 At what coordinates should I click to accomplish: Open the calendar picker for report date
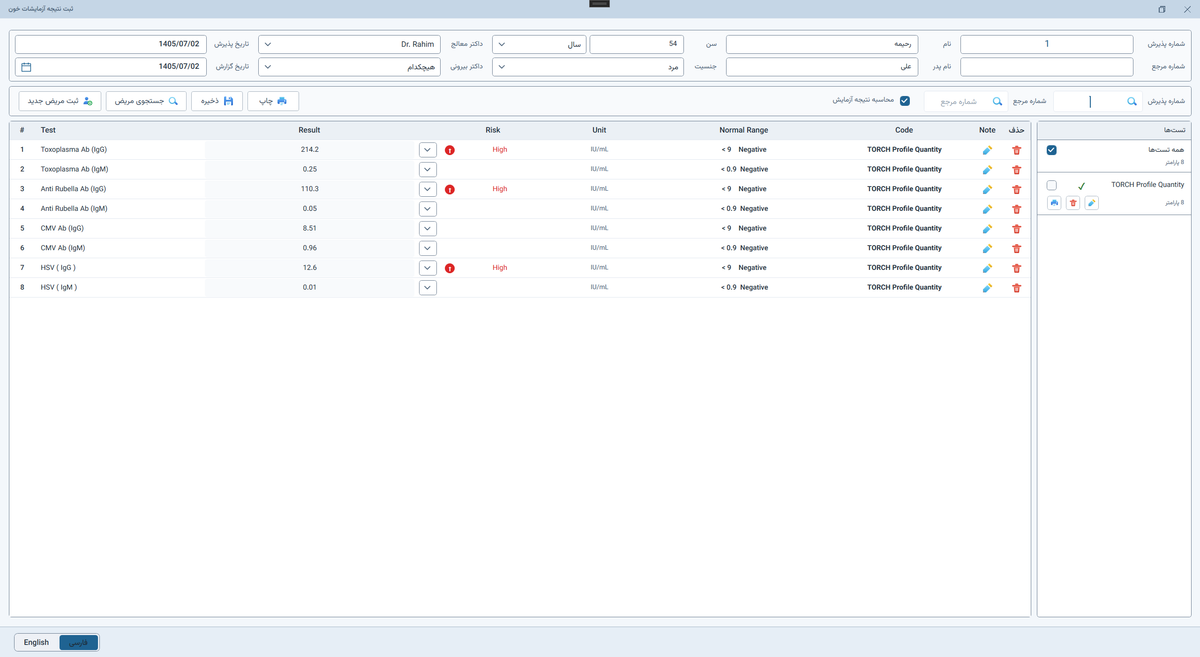point(26,67)
